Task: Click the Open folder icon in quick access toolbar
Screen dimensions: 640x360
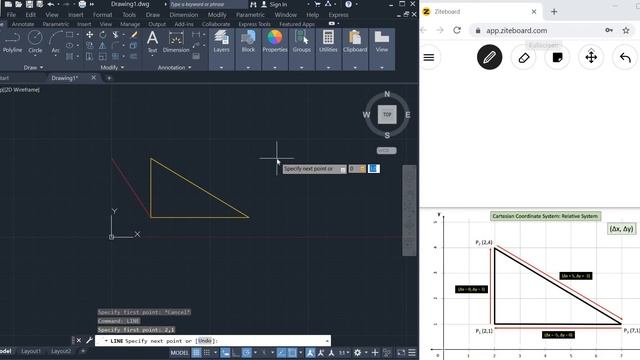Action: click(x=18, y=4)
